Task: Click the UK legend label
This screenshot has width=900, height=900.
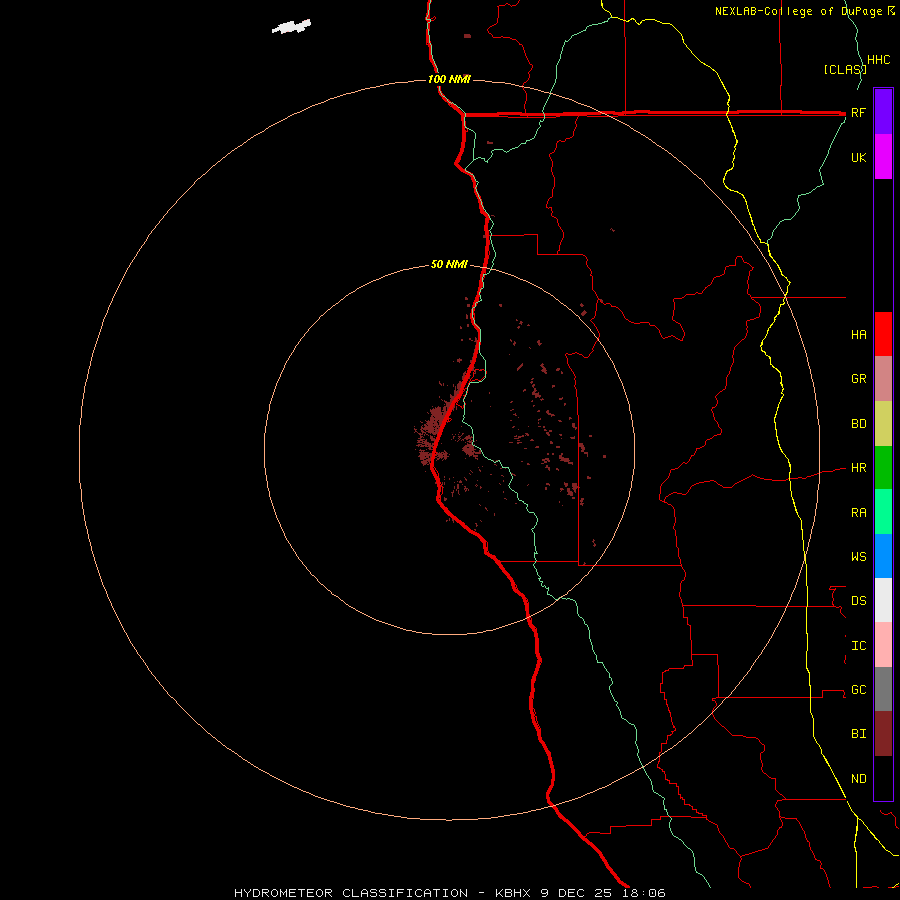Action: (x=859, y=157)
